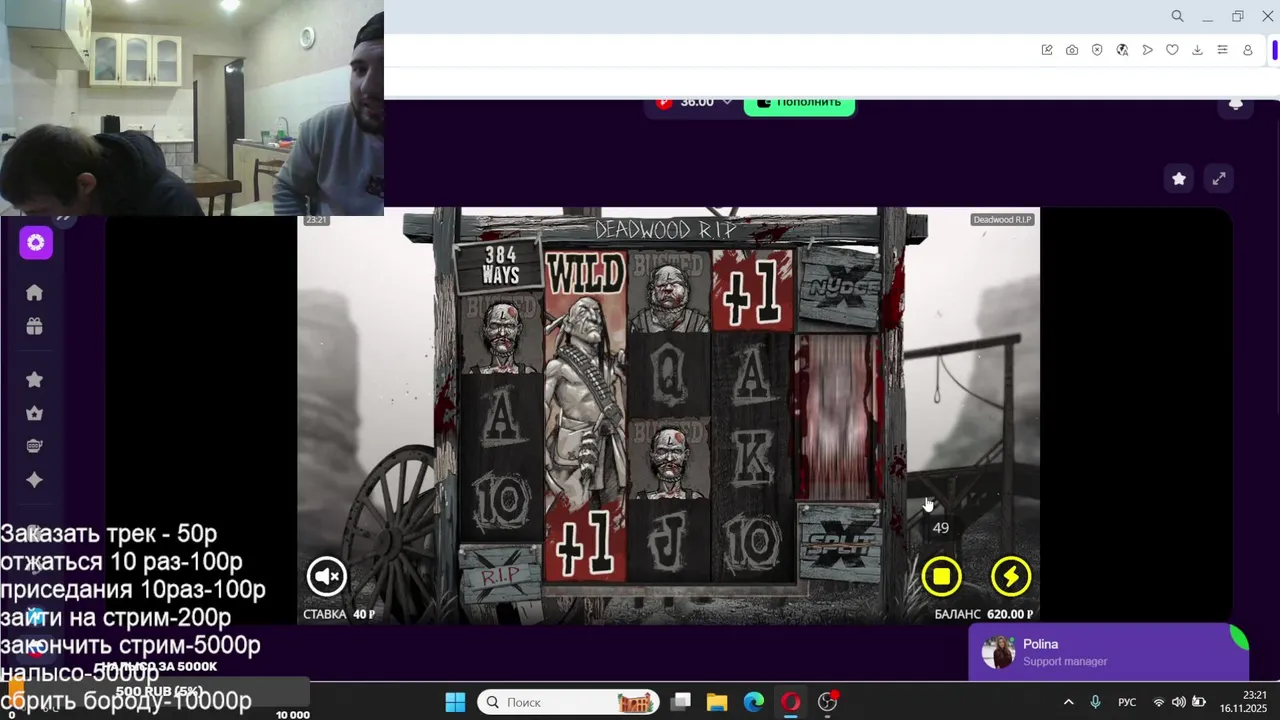Open the battery tray icon
1280x720 pixels.
(x=1199, y=702)
